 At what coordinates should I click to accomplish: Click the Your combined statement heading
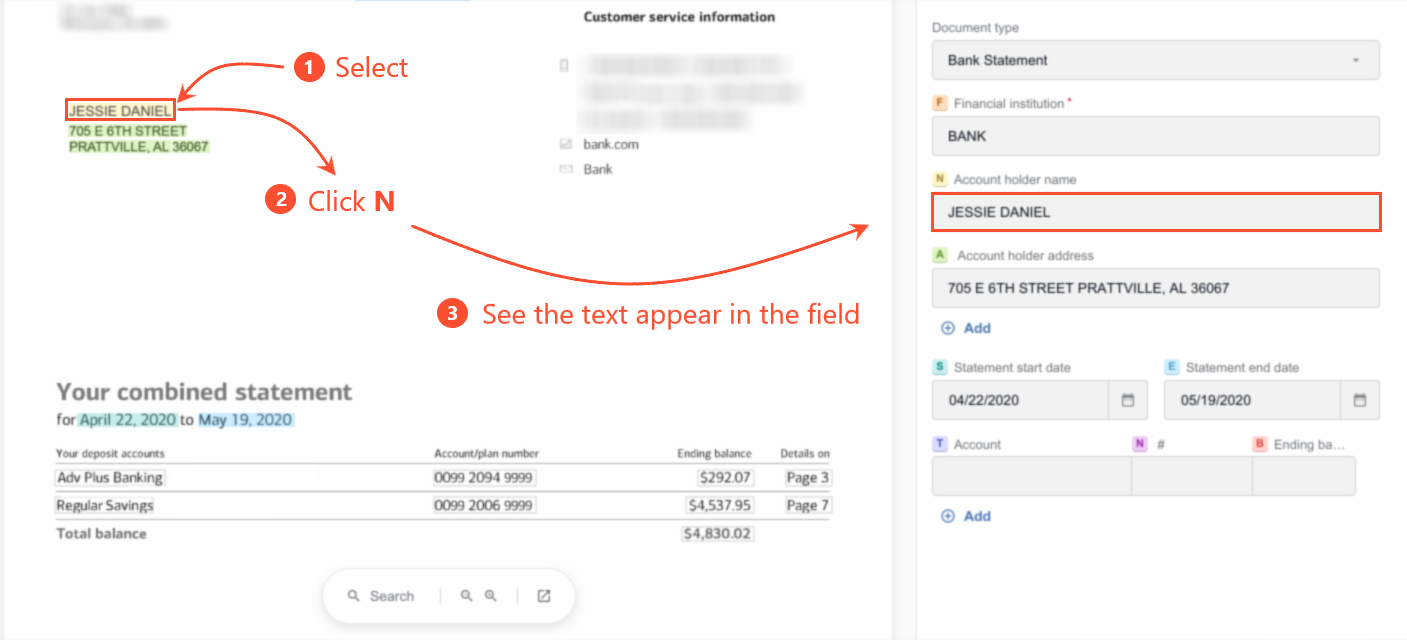205,392
